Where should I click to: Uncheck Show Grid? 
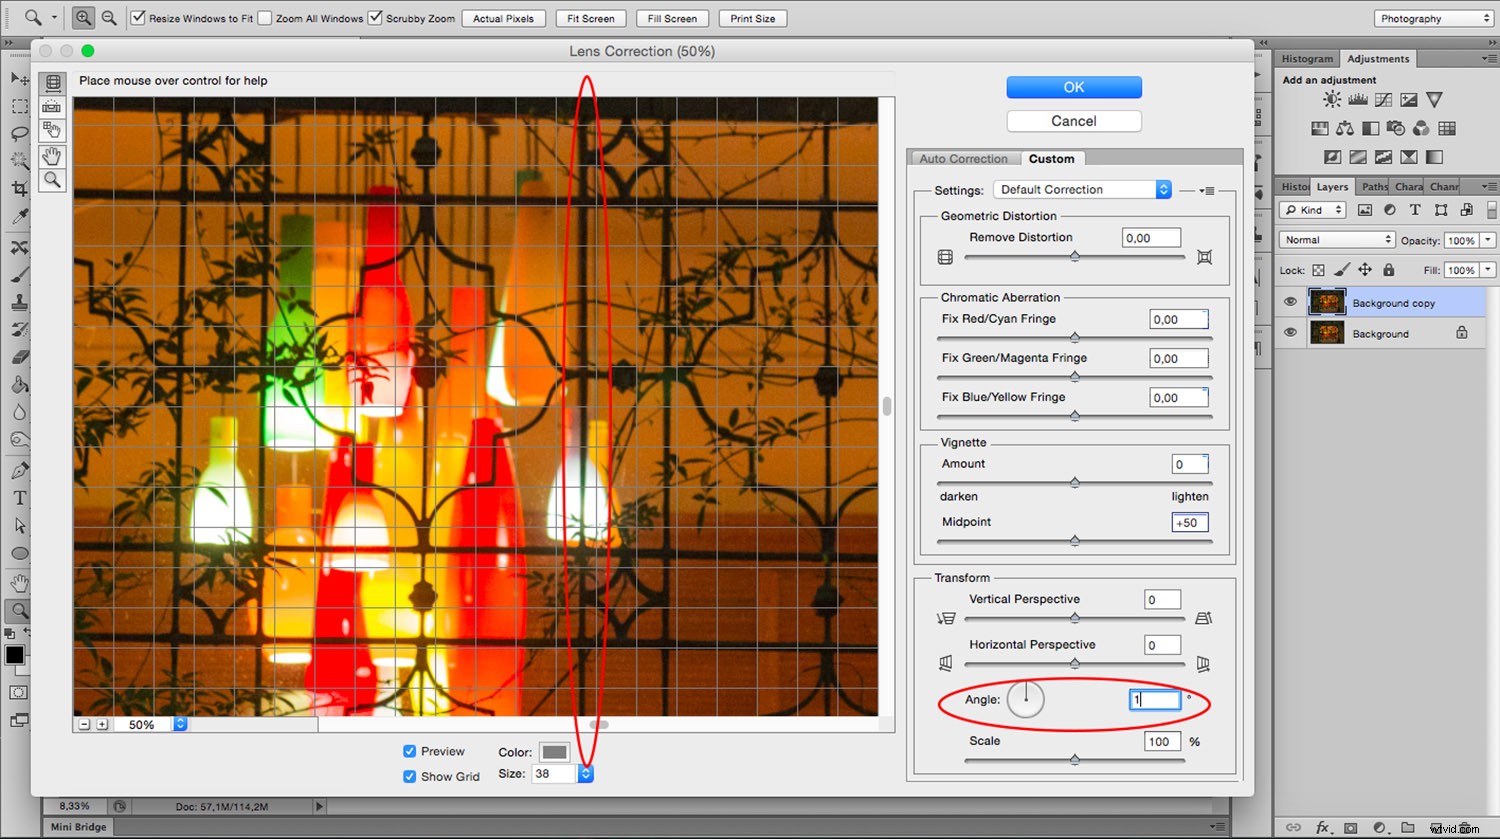[x=409, y=776]
